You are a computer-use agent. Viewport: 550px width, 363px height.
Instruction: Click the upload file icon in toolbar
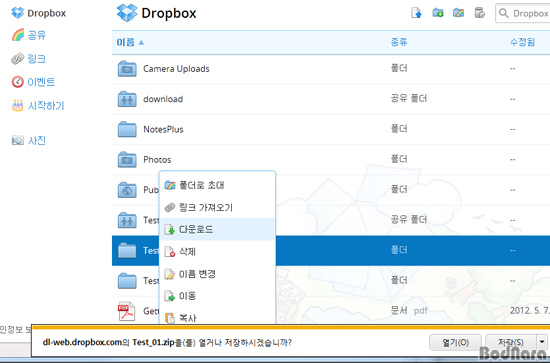pyautogui.click(x=416, y=13)
